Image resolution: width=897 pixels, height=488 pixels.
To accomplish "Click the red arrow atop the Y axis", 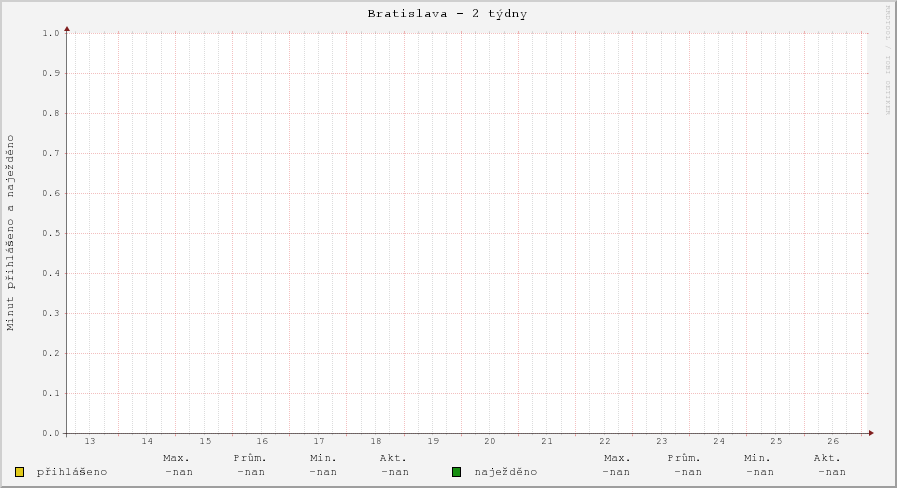I will click(67, 28).
